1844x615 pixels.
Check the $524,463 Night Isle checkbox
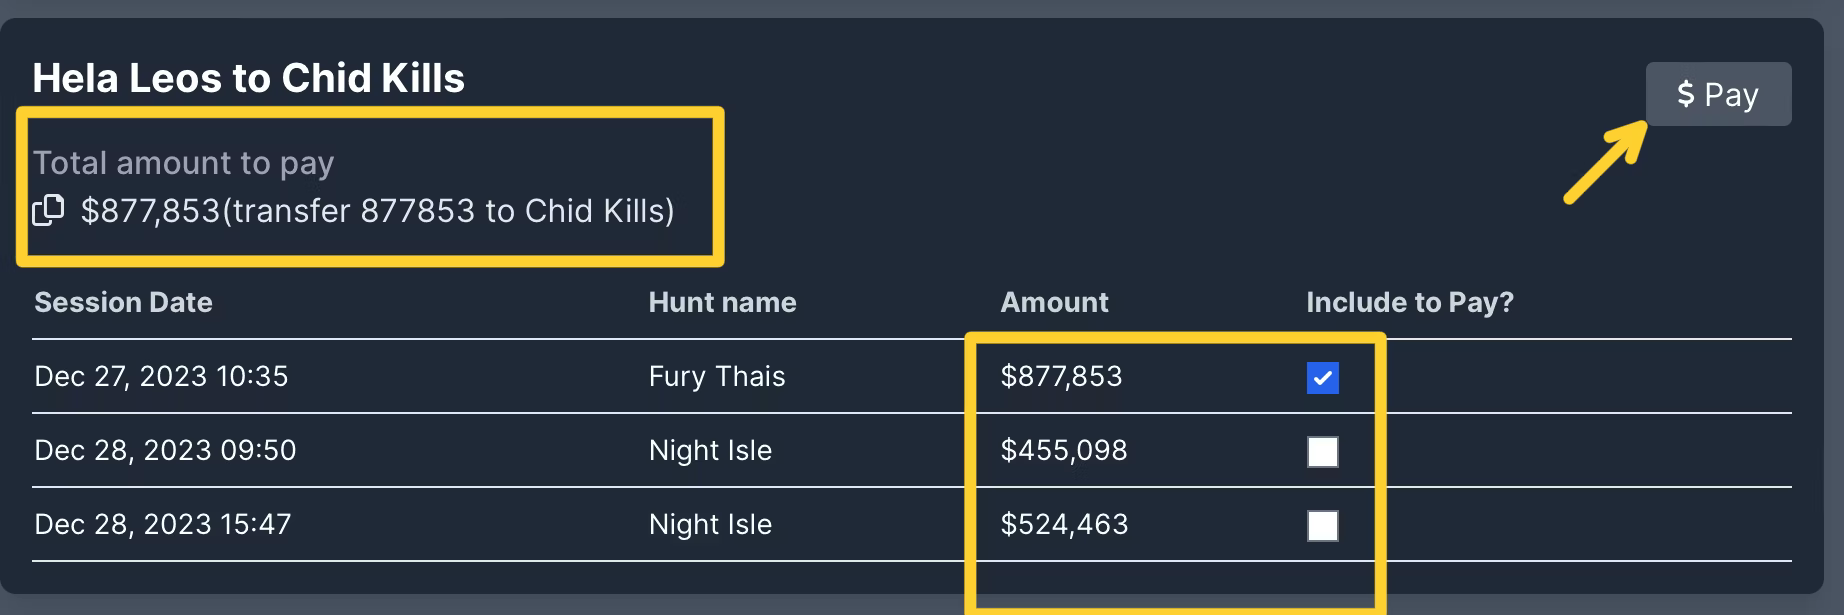1322,526
